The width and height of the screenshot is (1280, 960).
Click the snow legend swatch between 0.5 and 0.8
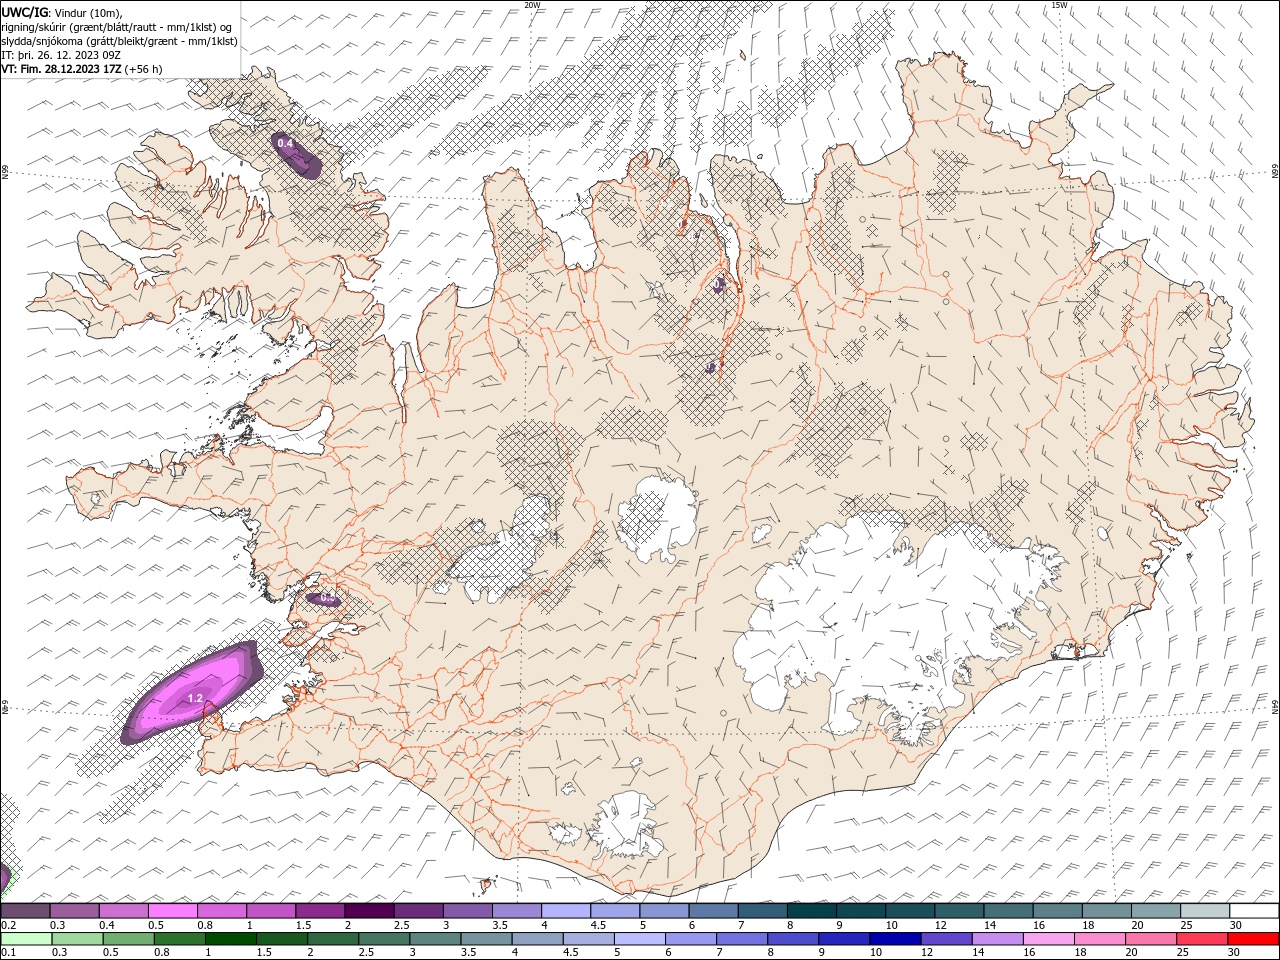click(172, 911)
